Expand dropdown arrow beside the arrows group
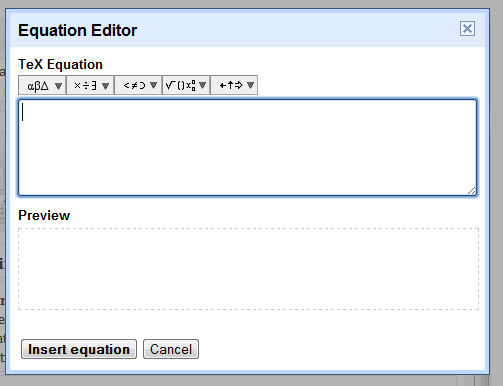The height and width of the screenshot is (386, 503). [x=250, y=86]
